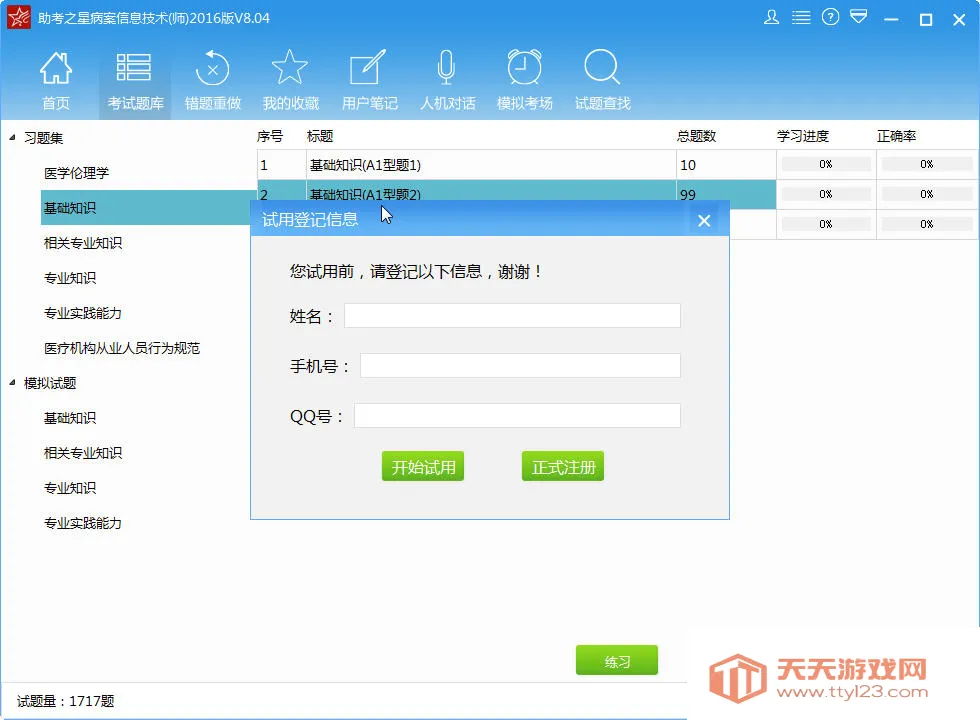Select 医疗机构从业人员行为规范
980x720 pixels.
[122, 348]
